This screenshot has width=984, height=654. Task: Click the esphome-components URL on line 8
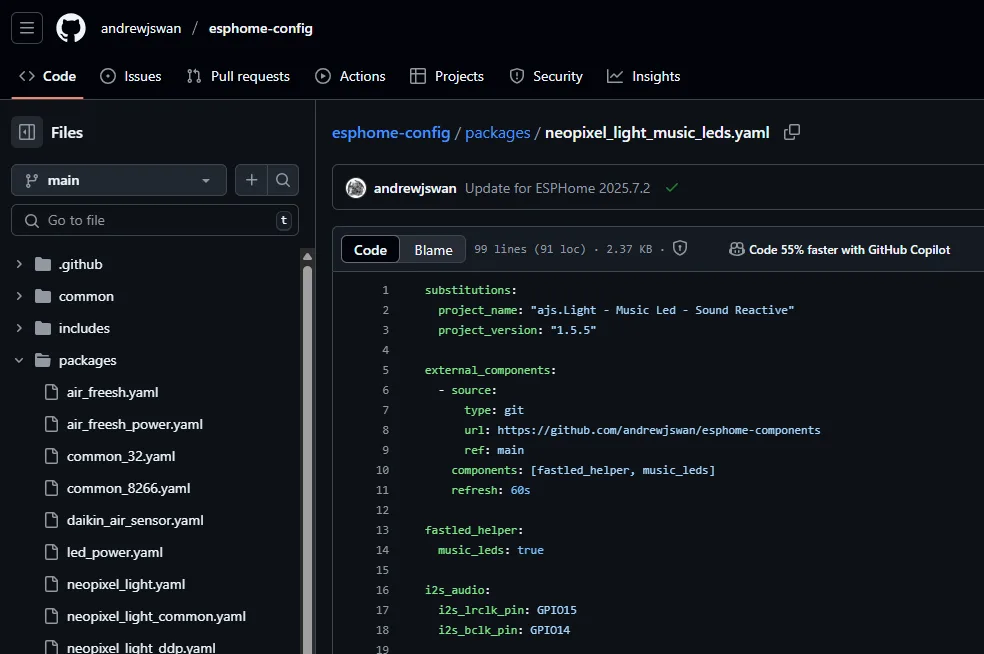658,430
